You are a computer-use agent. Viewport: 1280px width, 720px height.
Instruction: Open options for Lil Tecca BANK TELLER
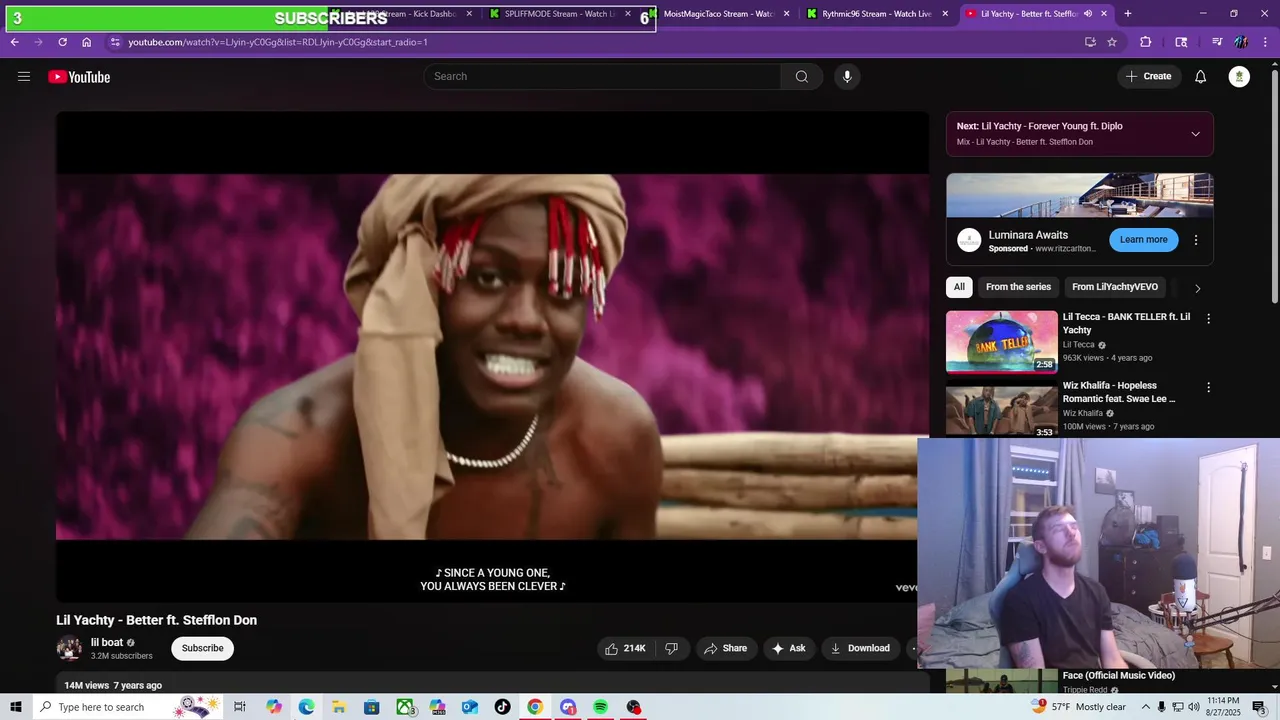tap(1208, 319)
